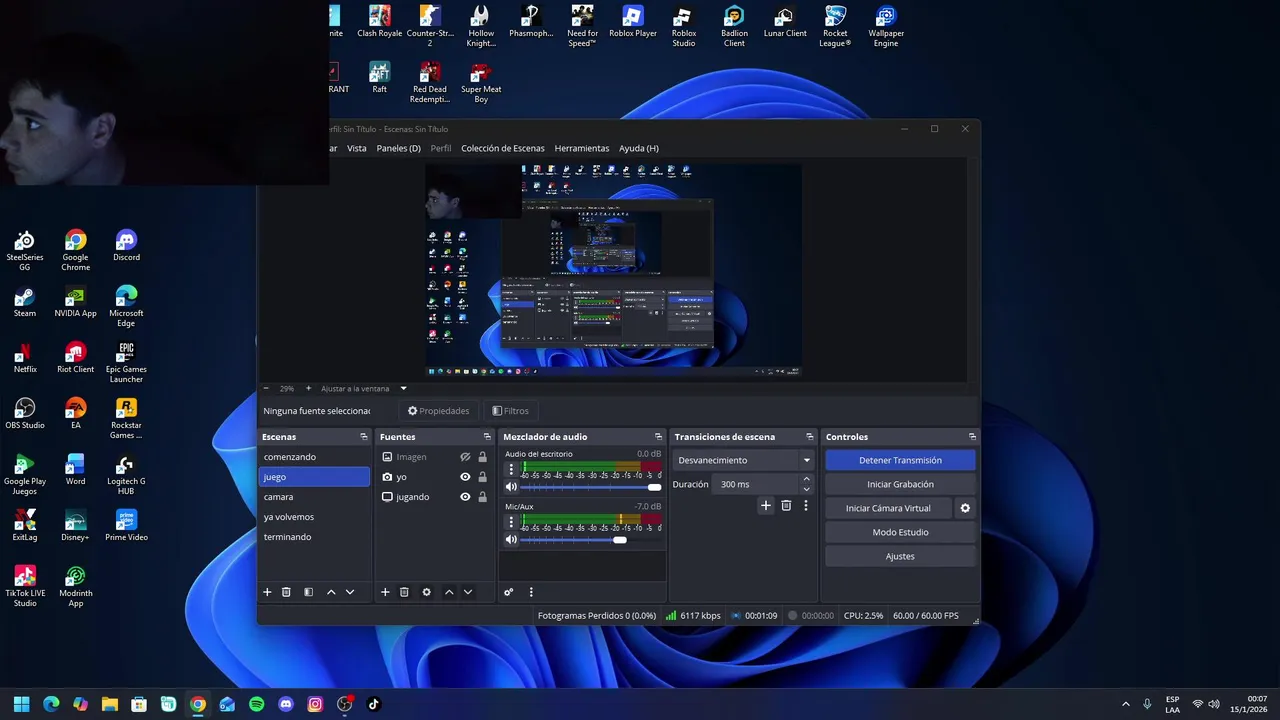Move the selected scene down in Escenas
Viewport: 1280px width, 720px height.
tap(350, 592)
